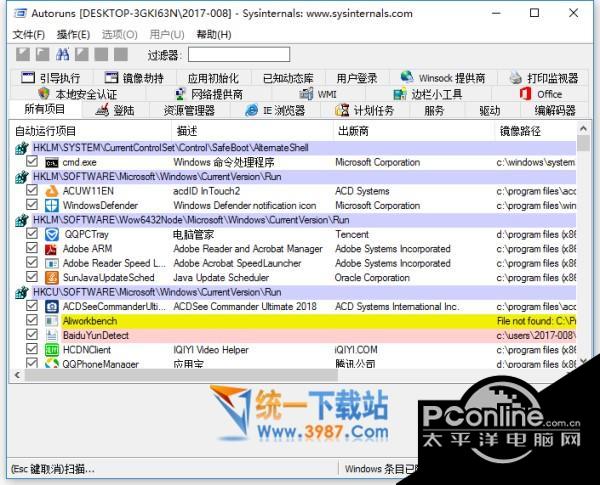Screen dimensions: 600x485
Task: Open the 边栏小工具 tab
Action: (428, 94)
